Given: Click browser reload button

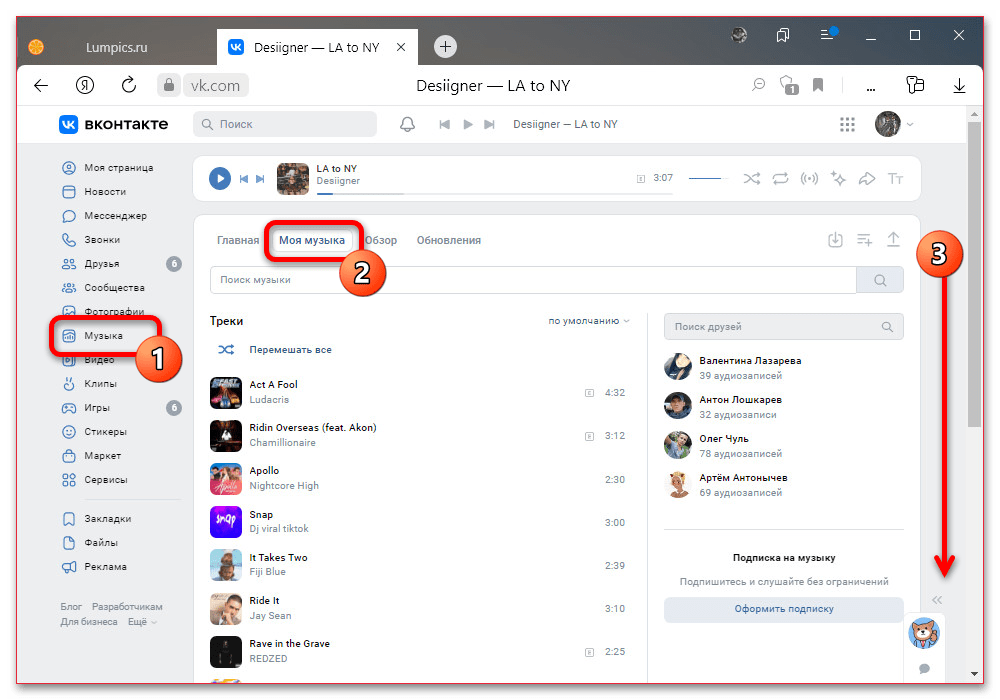Looking at the screenshot, I should [x=129, y=85].
